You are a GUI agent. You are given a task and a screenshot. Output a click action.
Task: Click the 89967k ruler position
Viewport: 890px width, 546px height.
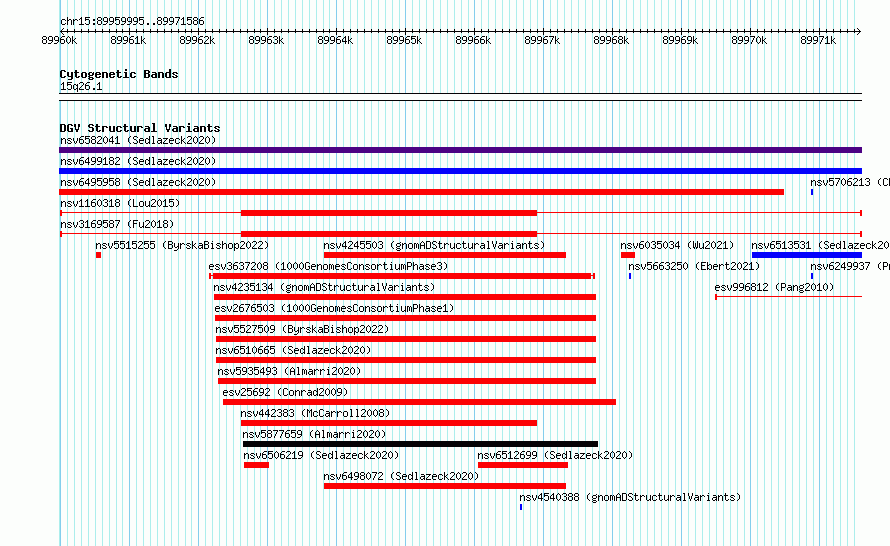tap(542, 40)
